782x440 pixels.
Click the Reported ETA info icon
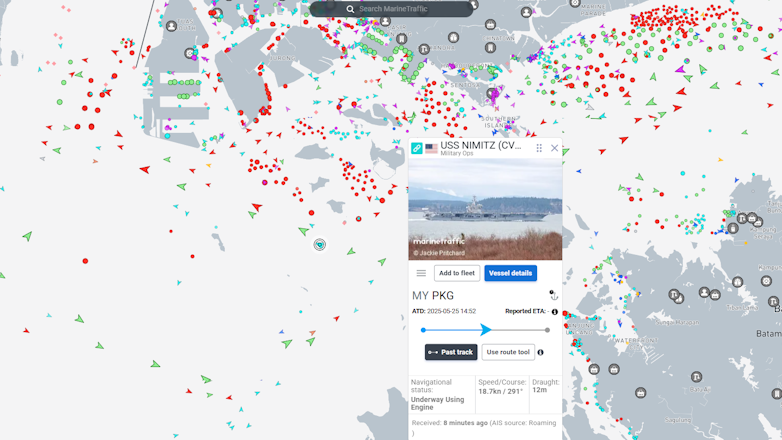[555, 312]
